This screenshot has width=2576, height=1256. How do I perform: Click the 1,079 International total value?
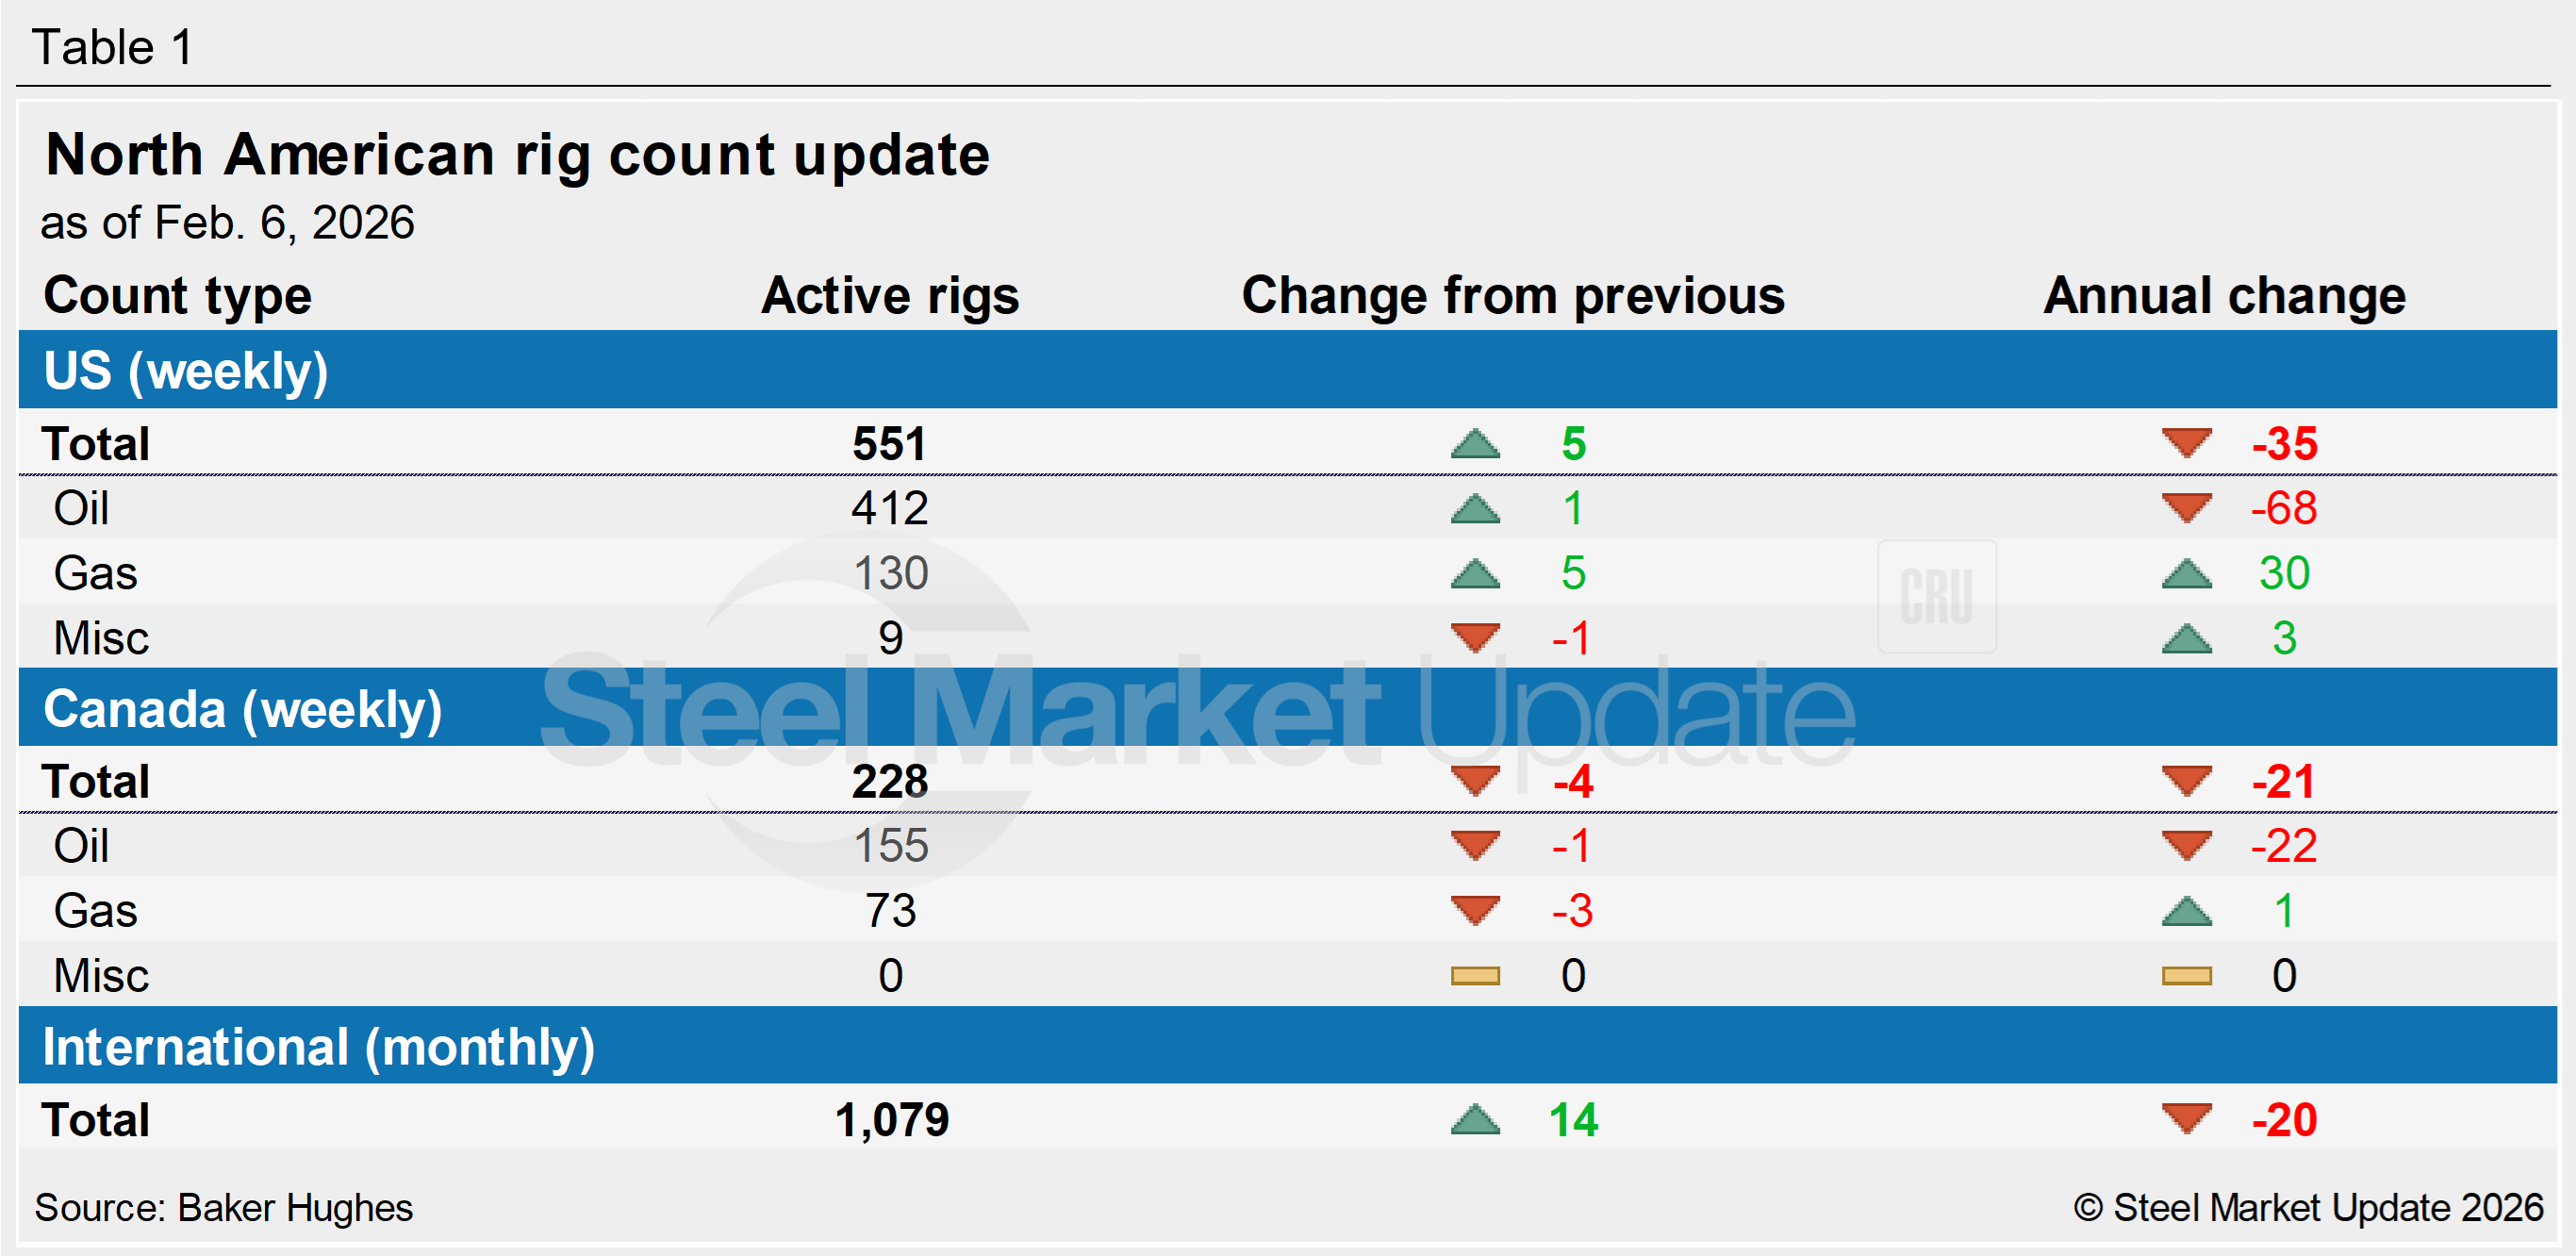click(891, 1120)
